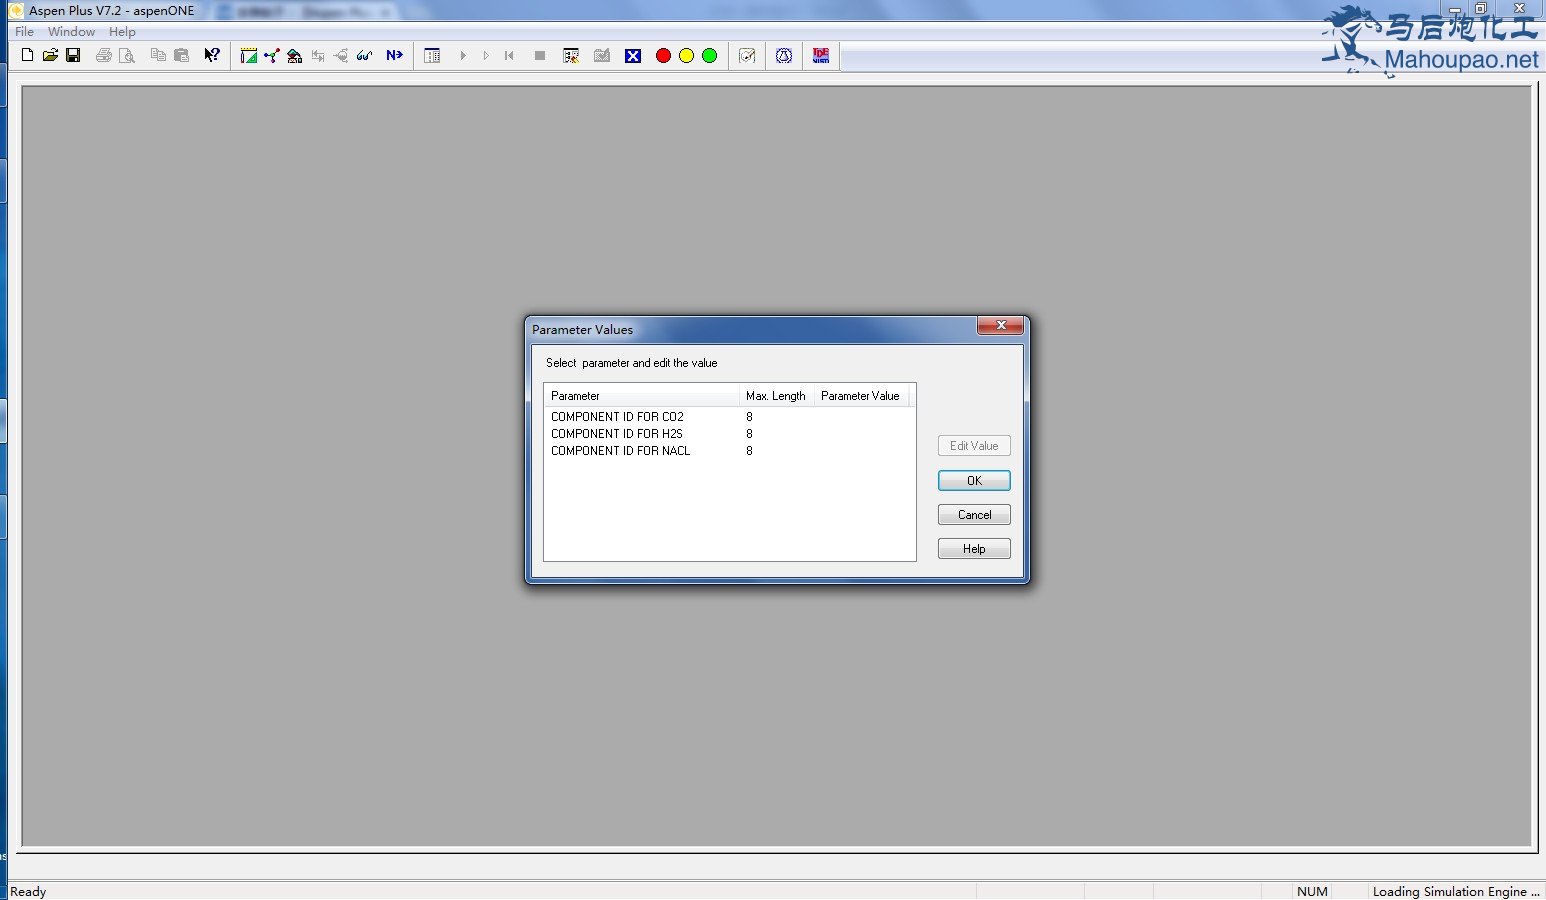The image size is (1546, 900).
Task: Click the Parameter Value column header
Action: pos(861,396)
